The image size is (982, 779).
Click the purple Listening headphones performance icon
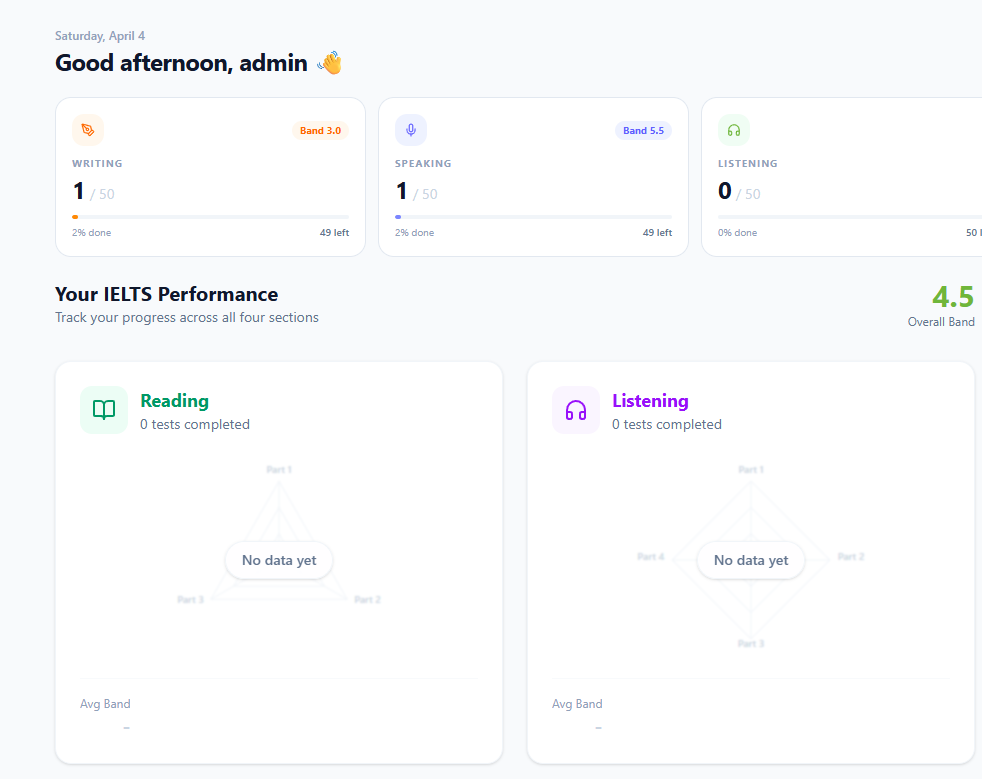coord(576,410)
